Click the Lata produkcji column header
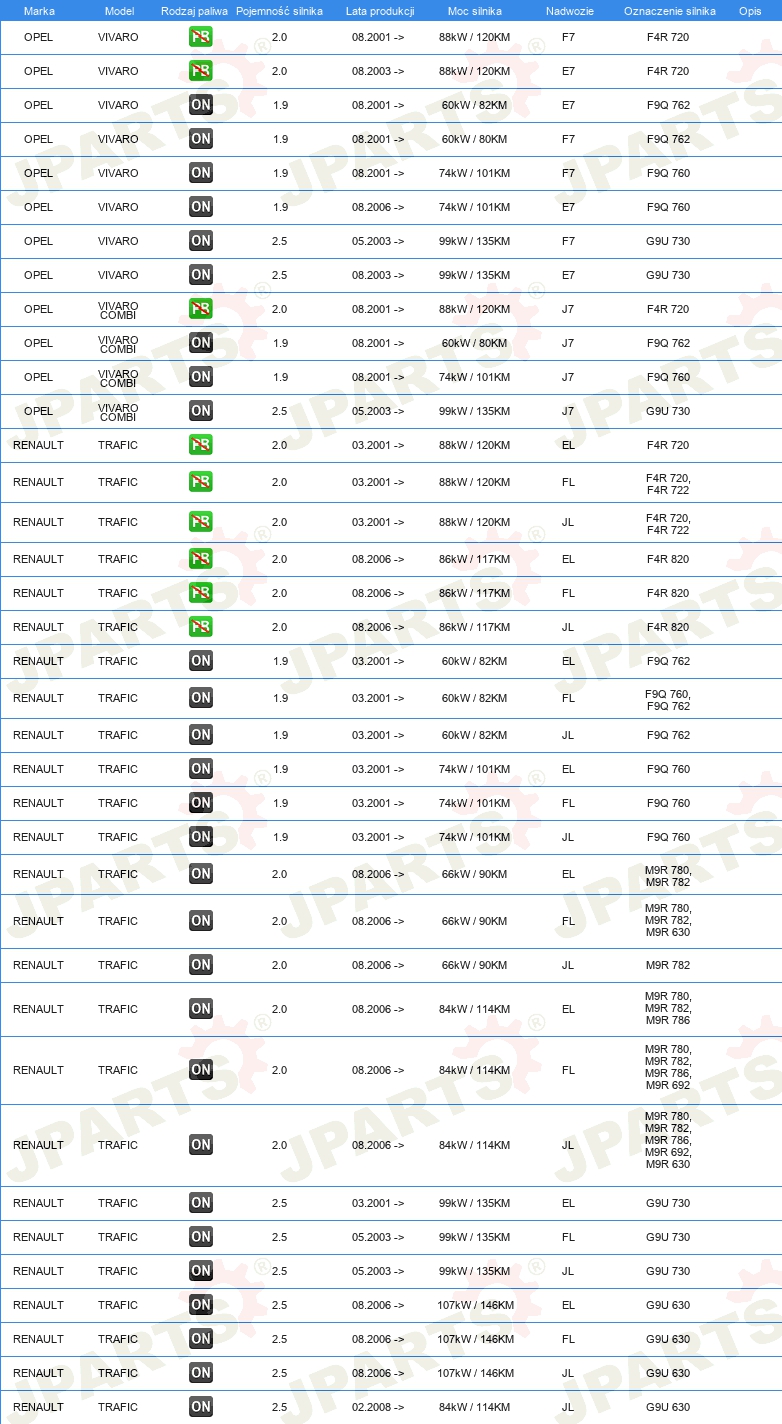 380,11
